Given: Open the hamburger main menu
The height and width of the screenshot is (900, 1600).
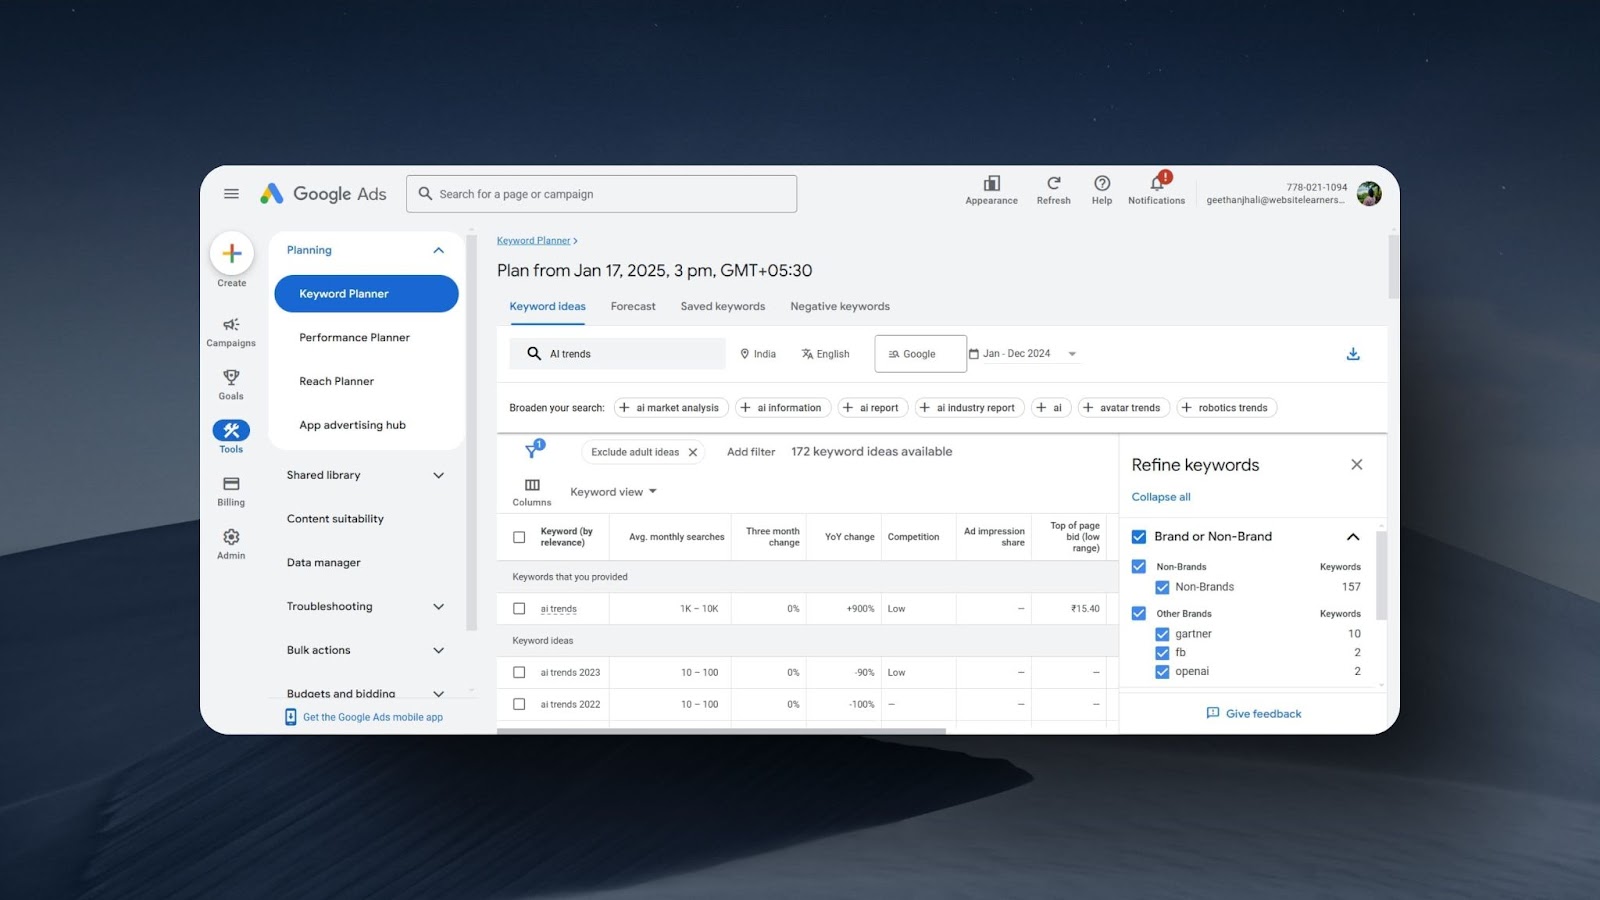Looking at the screenshot, I should coord(231,194).
